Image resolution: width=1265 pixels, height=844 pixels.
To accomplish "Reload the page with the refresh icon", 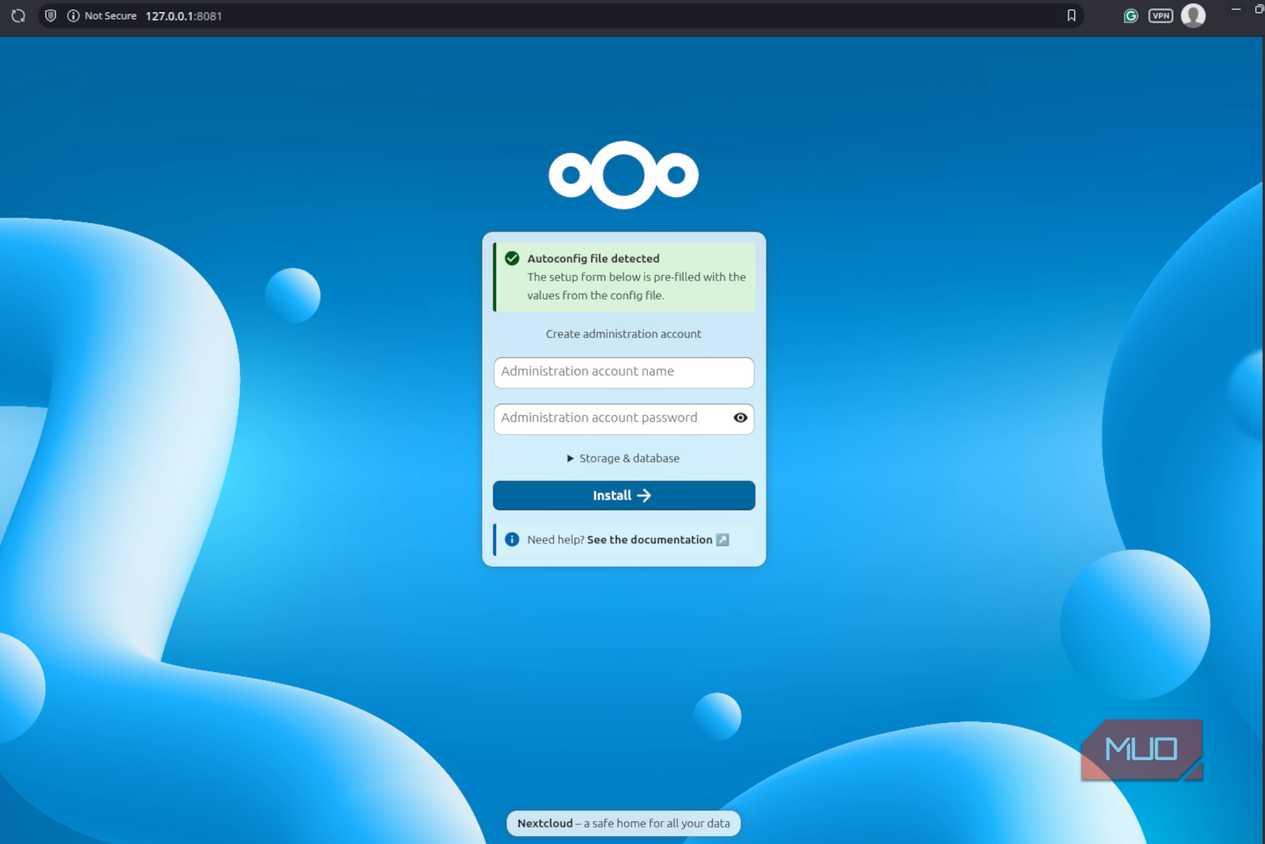I will pyautogui.click(x=18, y=16).
